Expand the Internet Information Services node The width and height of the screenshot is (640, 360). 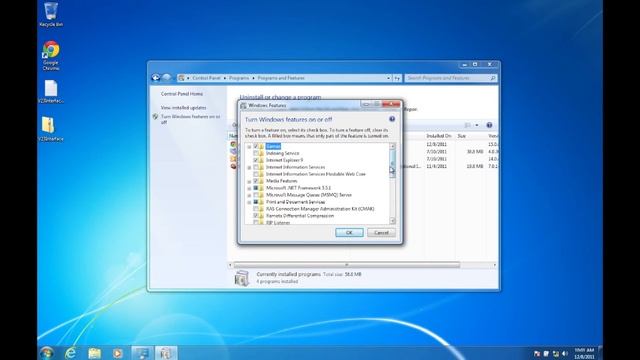click(249, 167)
